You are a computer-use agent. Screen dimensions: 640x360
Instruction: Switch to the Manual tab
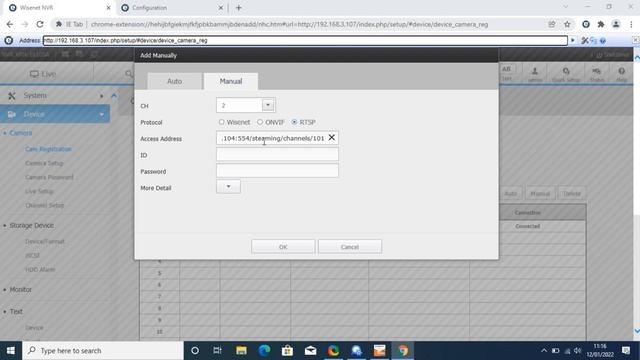tap(231, 81)
